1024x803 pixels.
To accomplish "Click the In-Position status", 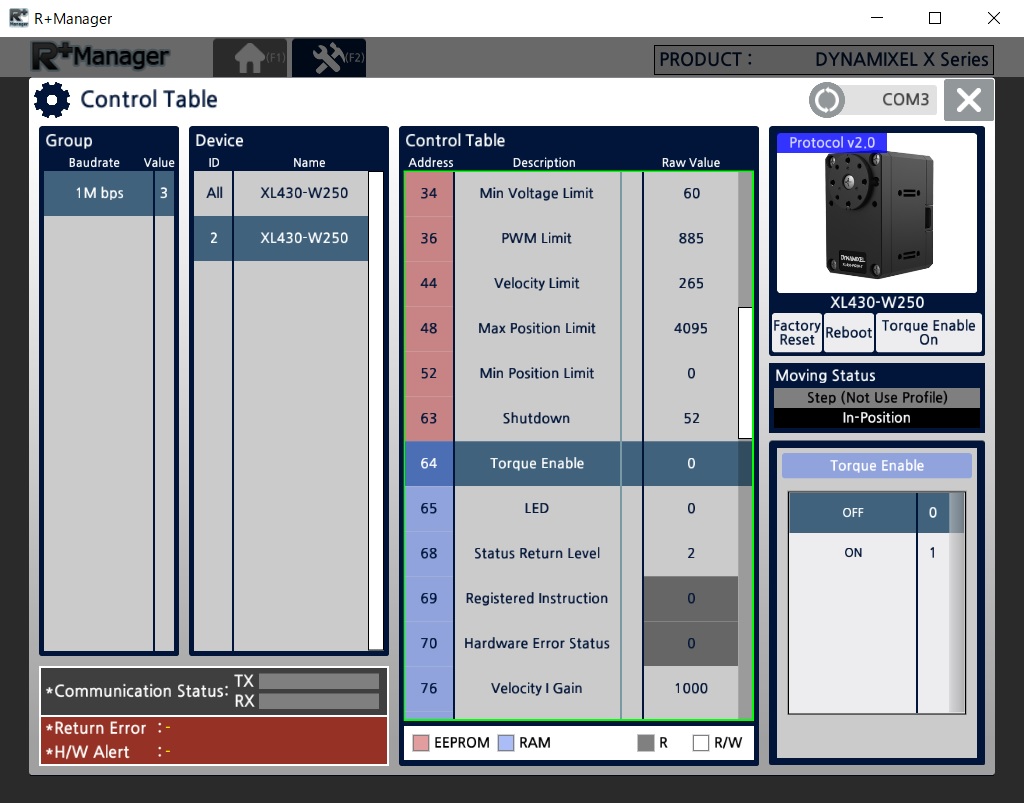I will (877, 418).
